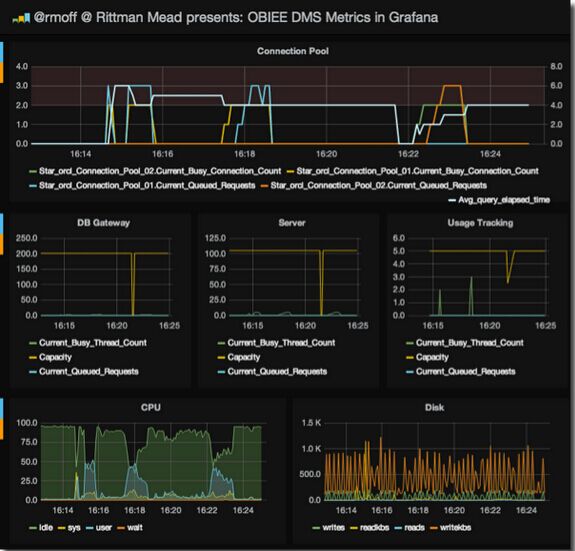Viewport: 575px width, 551px height.
Task: Toggle DB Gateway Current_Queued_Requests legend
Action: pyautogui.click(x=84, y=371)
